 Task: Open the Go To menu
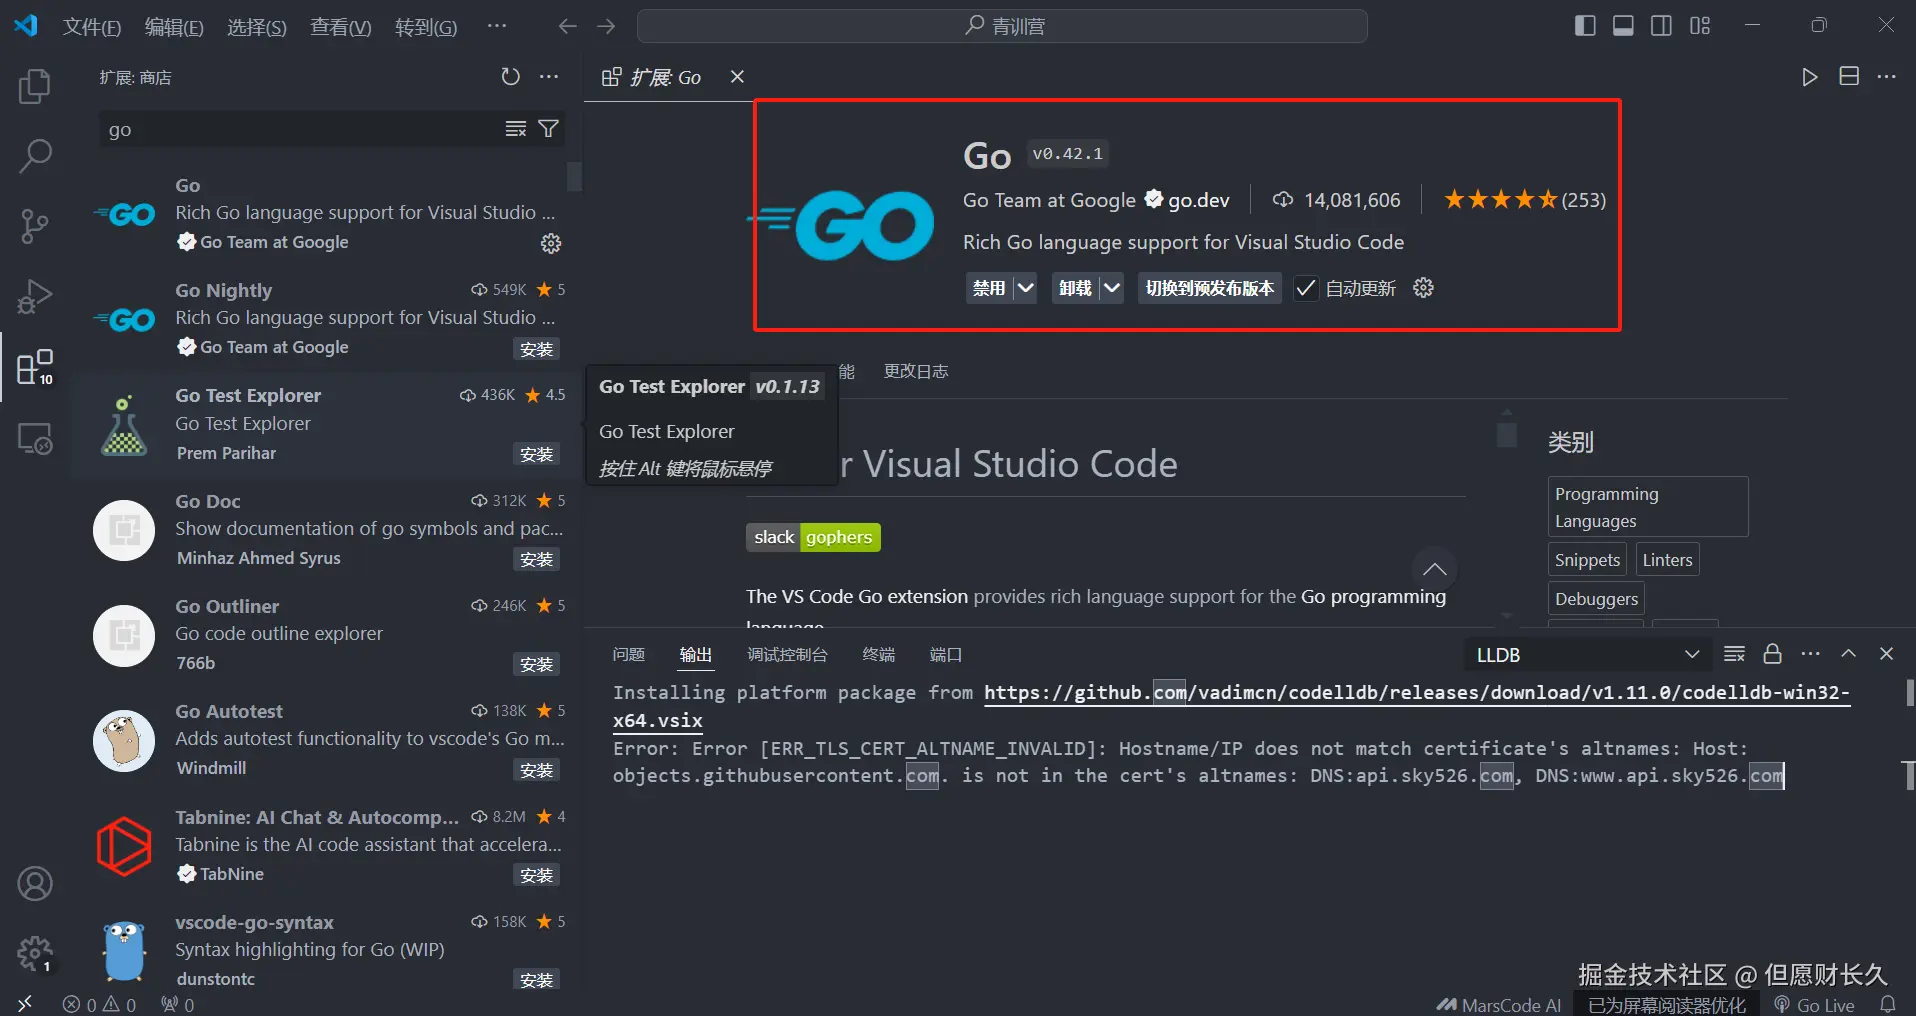426,27
